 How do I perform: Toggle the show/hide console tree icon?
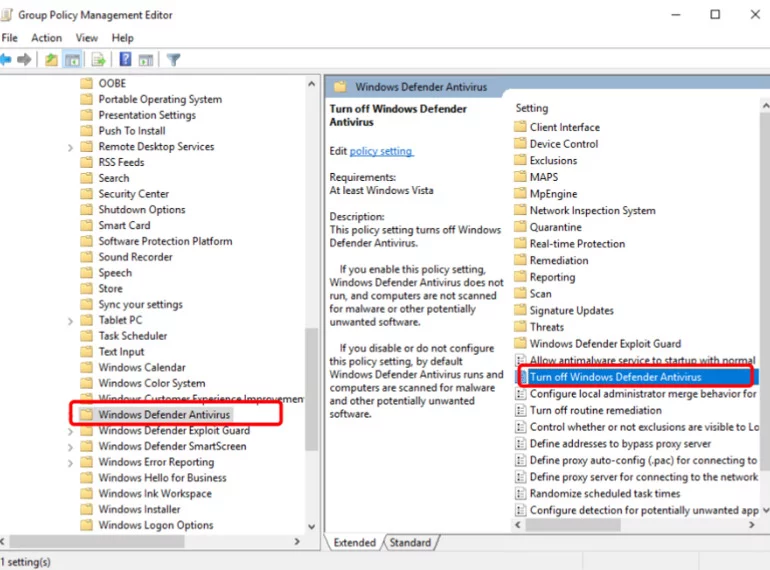coord(73,60)
